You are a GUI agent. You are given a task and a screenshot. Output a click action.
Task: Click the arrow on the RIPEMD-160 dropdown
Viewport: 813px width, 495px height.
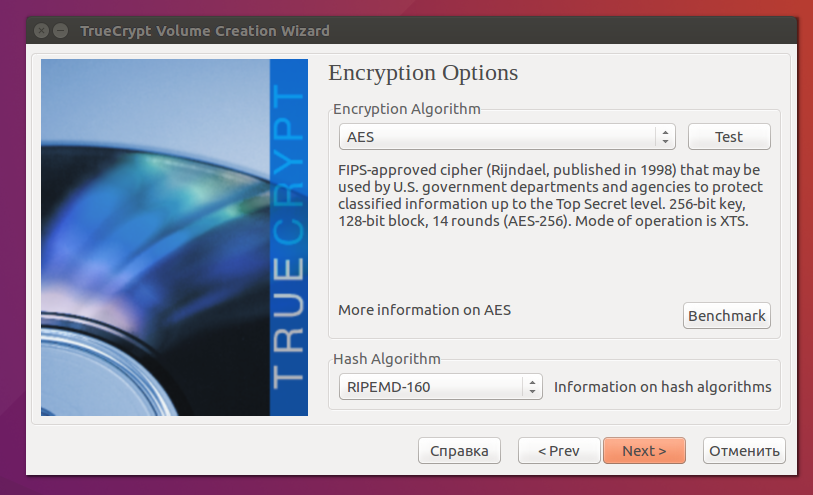coord(533,387)
